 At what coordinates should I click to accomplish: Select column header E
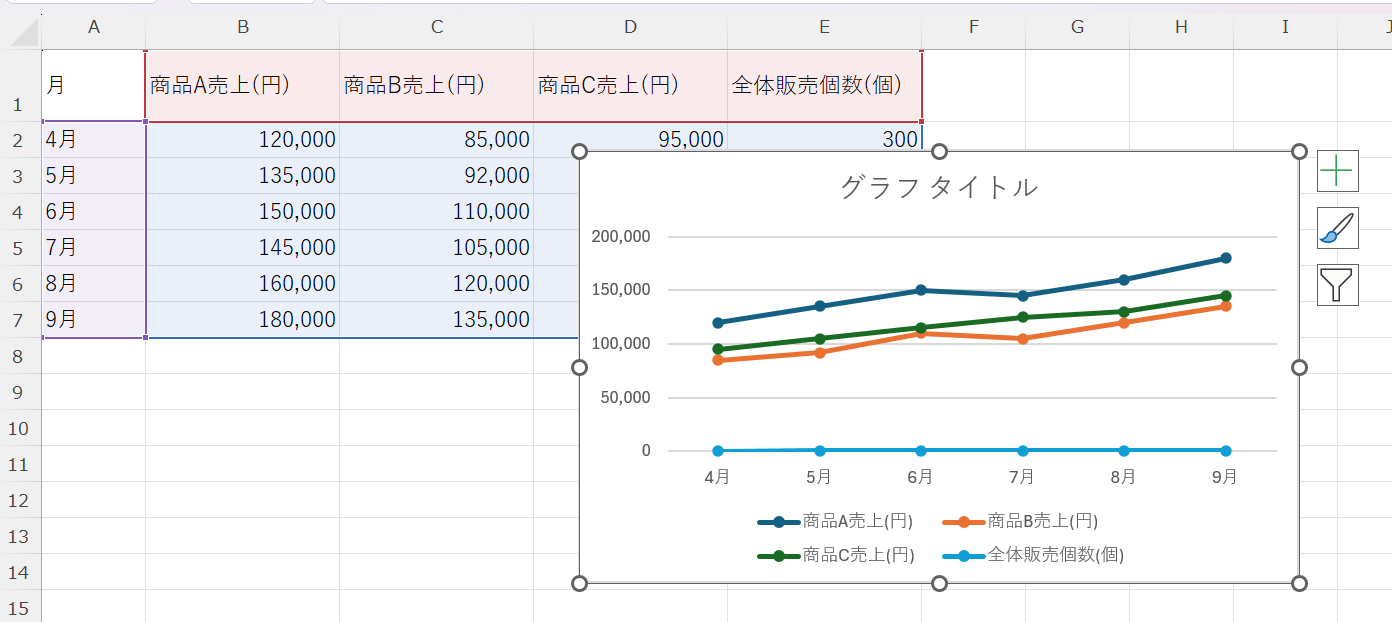823,28
